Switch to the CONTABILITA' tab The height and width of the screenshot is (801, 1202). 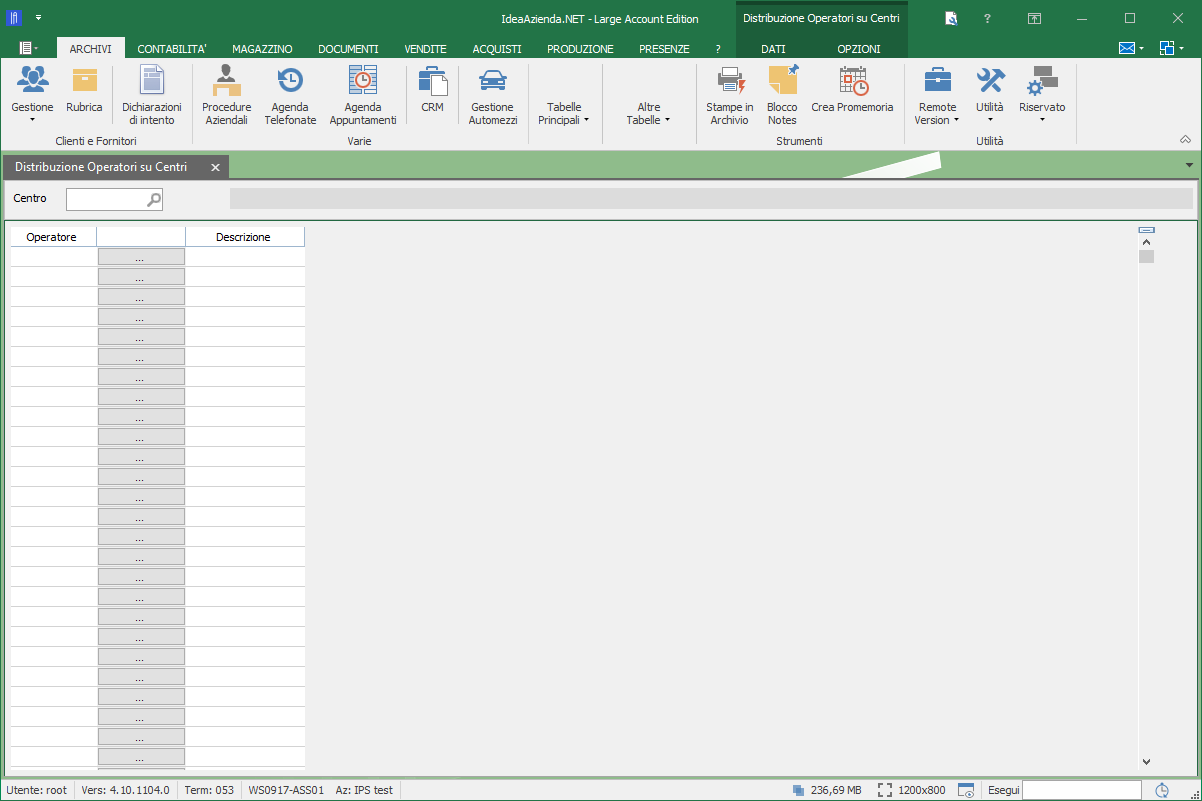[172, 48]
